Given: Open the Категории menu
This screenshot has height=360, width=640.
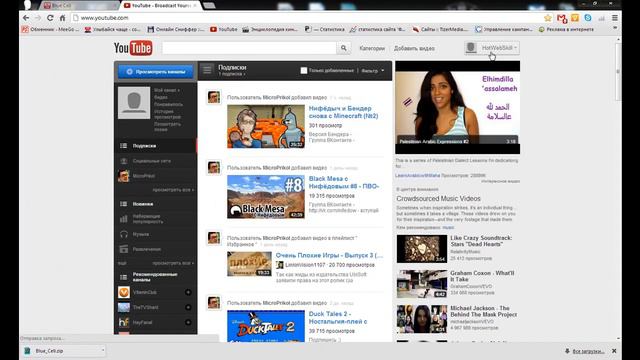Looking at the screenshot, I should pos(372,48).
